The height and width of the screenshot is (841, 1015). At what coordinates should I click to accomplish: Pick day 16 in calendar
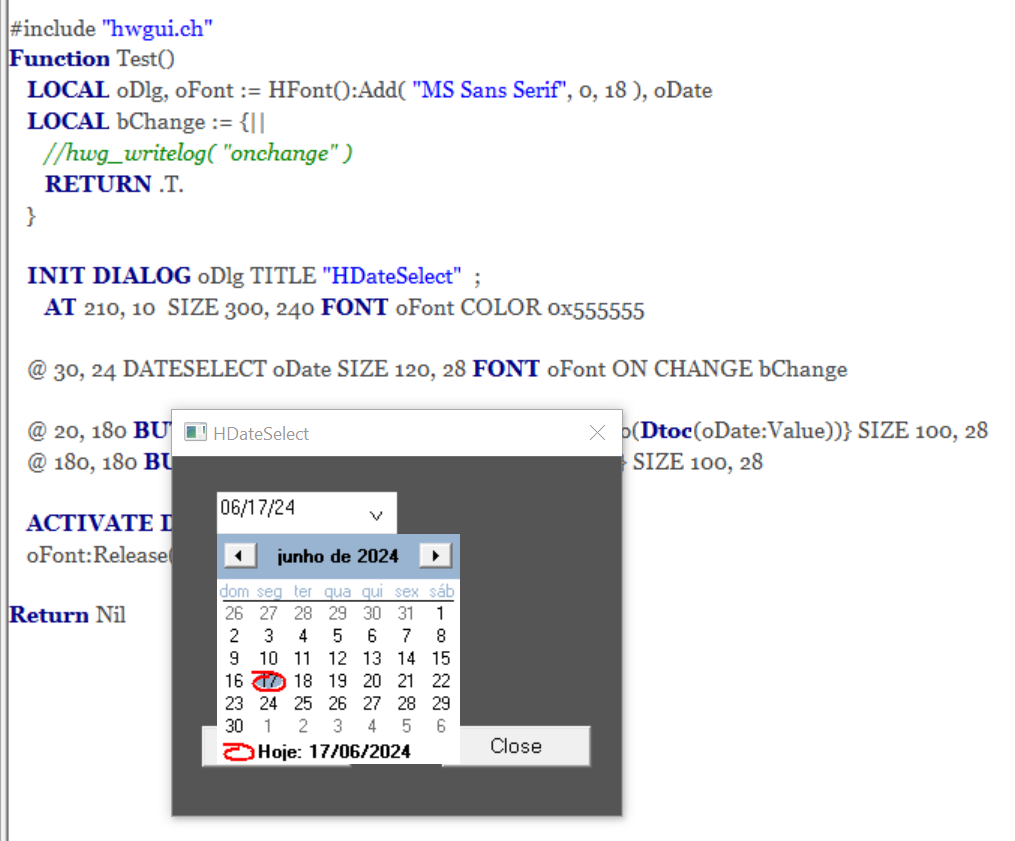[x=234, y=681]
